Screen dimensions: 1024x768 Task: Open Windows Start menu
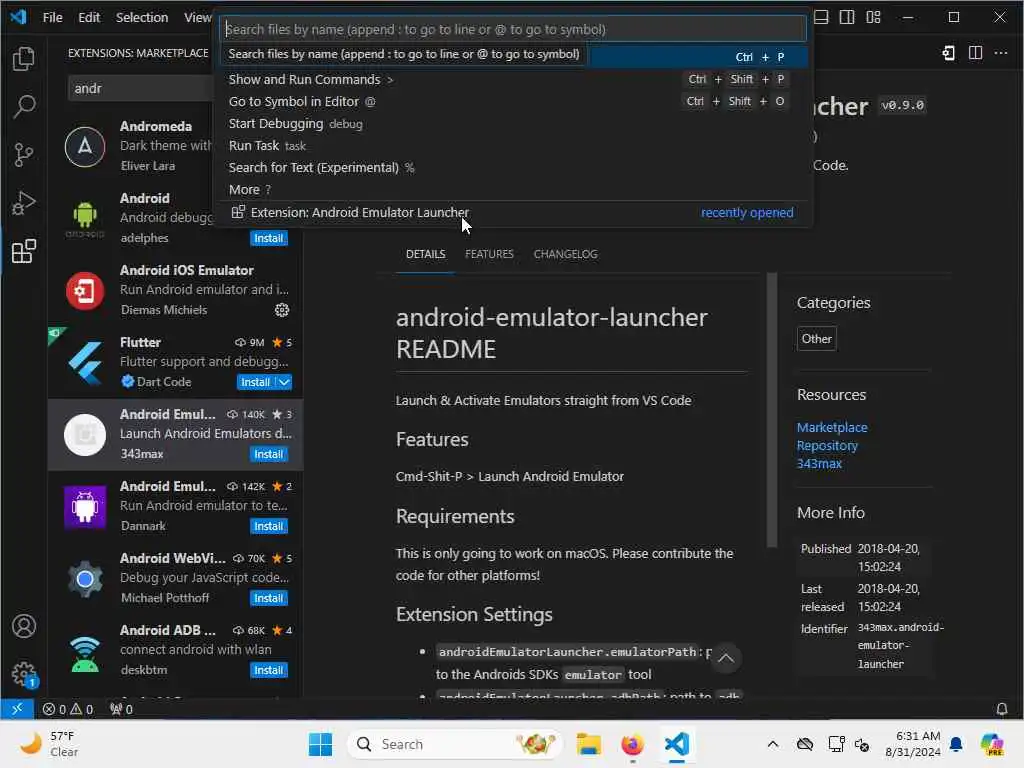coord(320,744)
